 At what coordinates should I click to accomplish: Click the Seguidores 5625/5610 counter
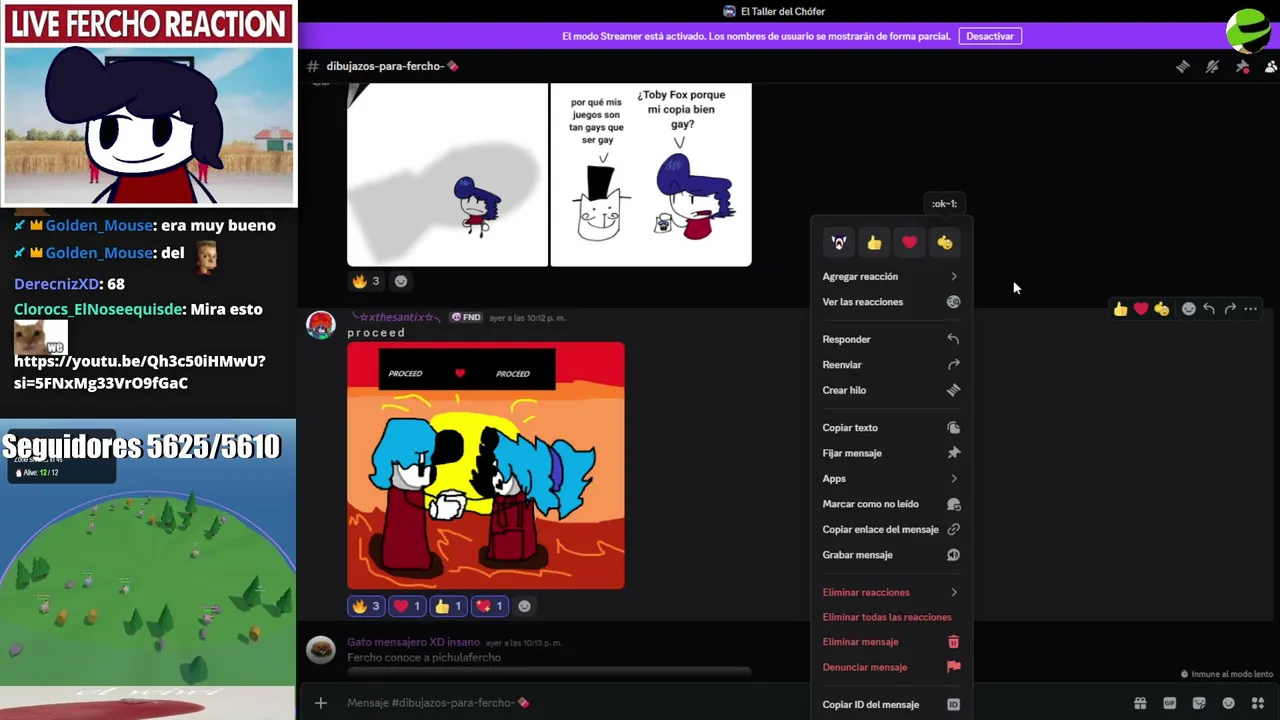click(141, 446)
